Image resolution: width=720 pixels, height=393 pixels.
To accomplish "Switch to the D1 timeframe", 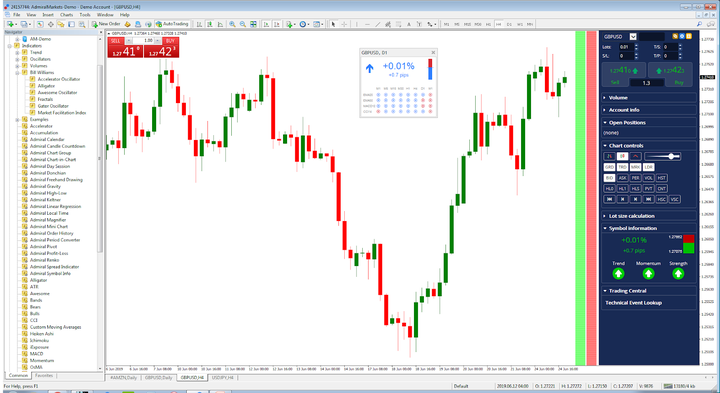I will click(x=509, y=24).
